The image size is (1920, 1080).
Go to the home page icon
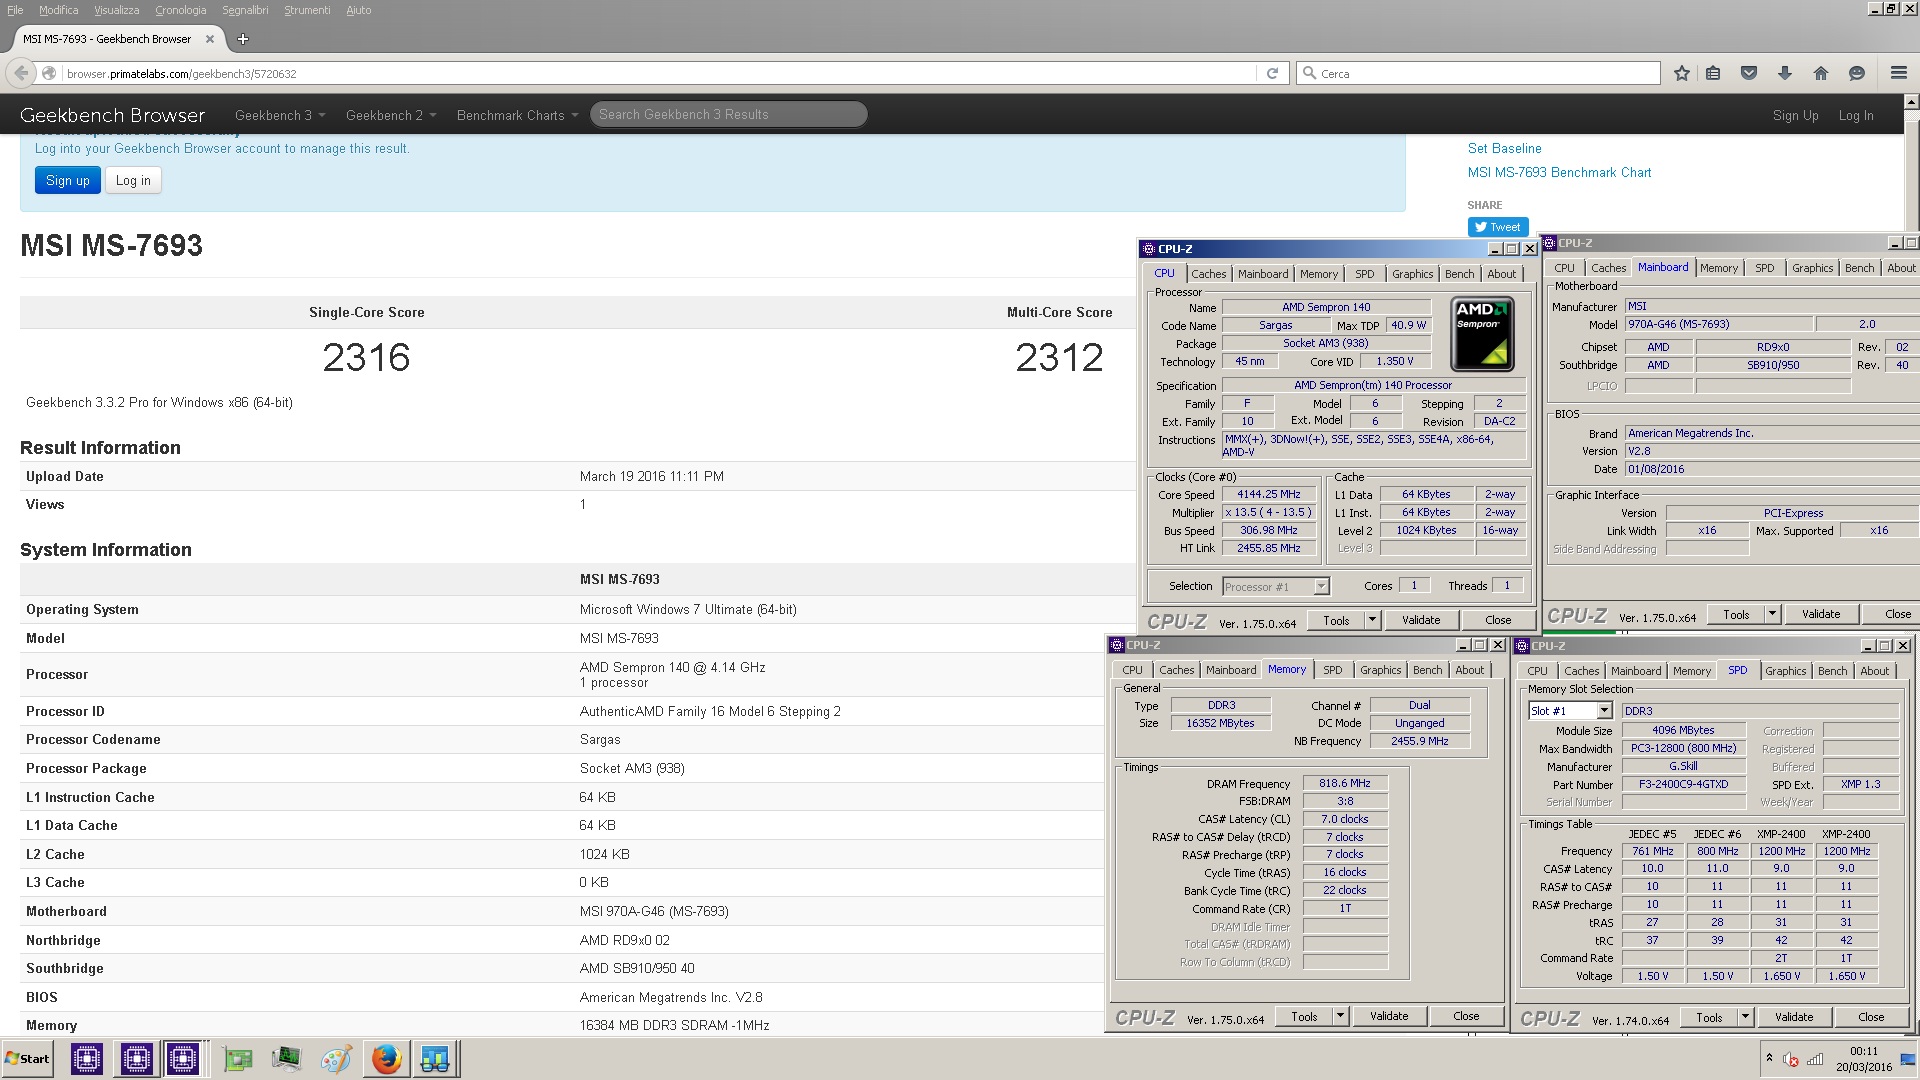1821,73
